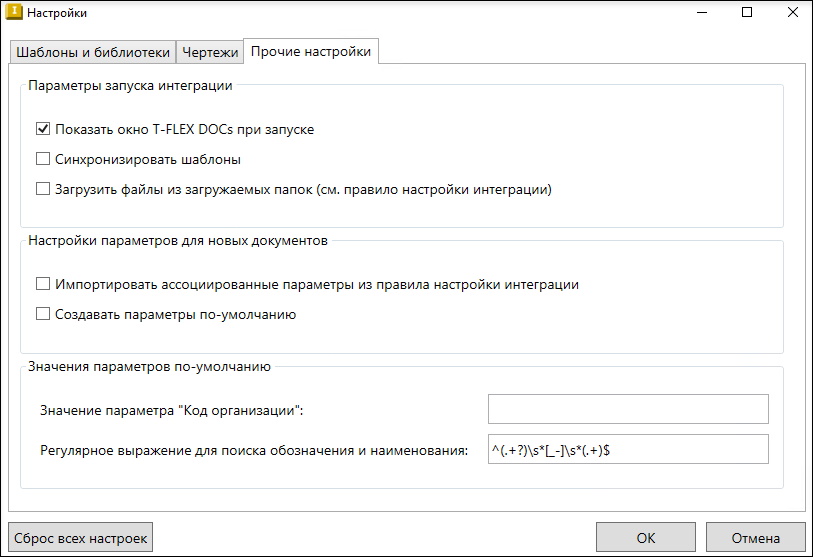Cancel changes with the Отмена button
The height and width of the screenshot is (557, 813).
(x=755, y=538)
